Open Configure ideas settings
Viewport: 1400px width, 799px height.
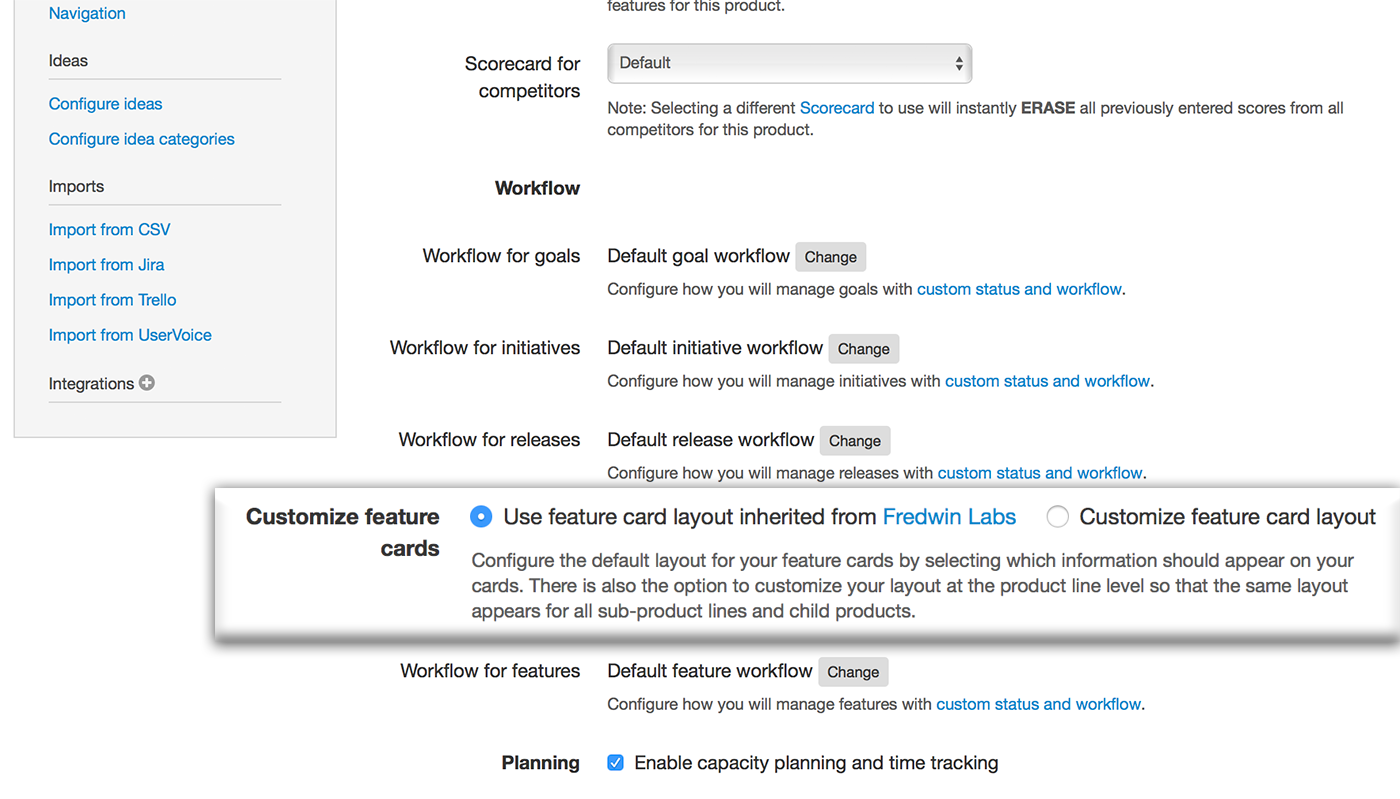tap(105, 103)
